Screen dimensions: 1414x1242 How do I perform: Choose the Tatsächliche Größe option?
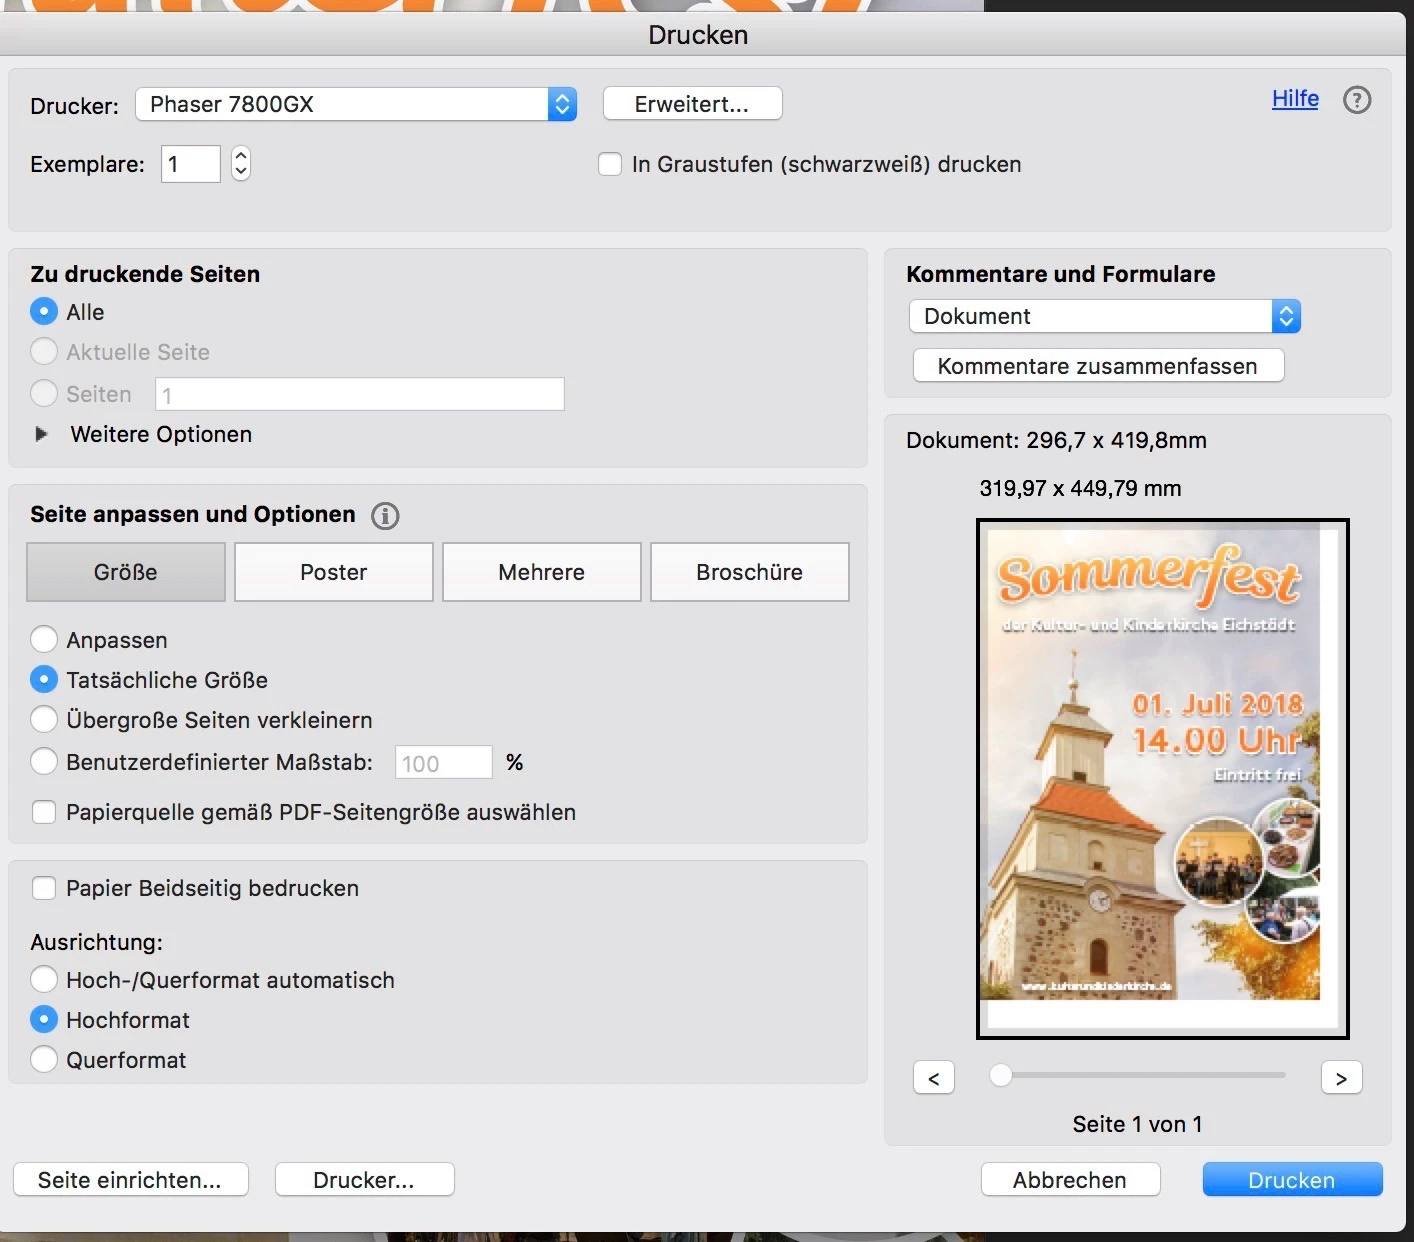point(44,680)
